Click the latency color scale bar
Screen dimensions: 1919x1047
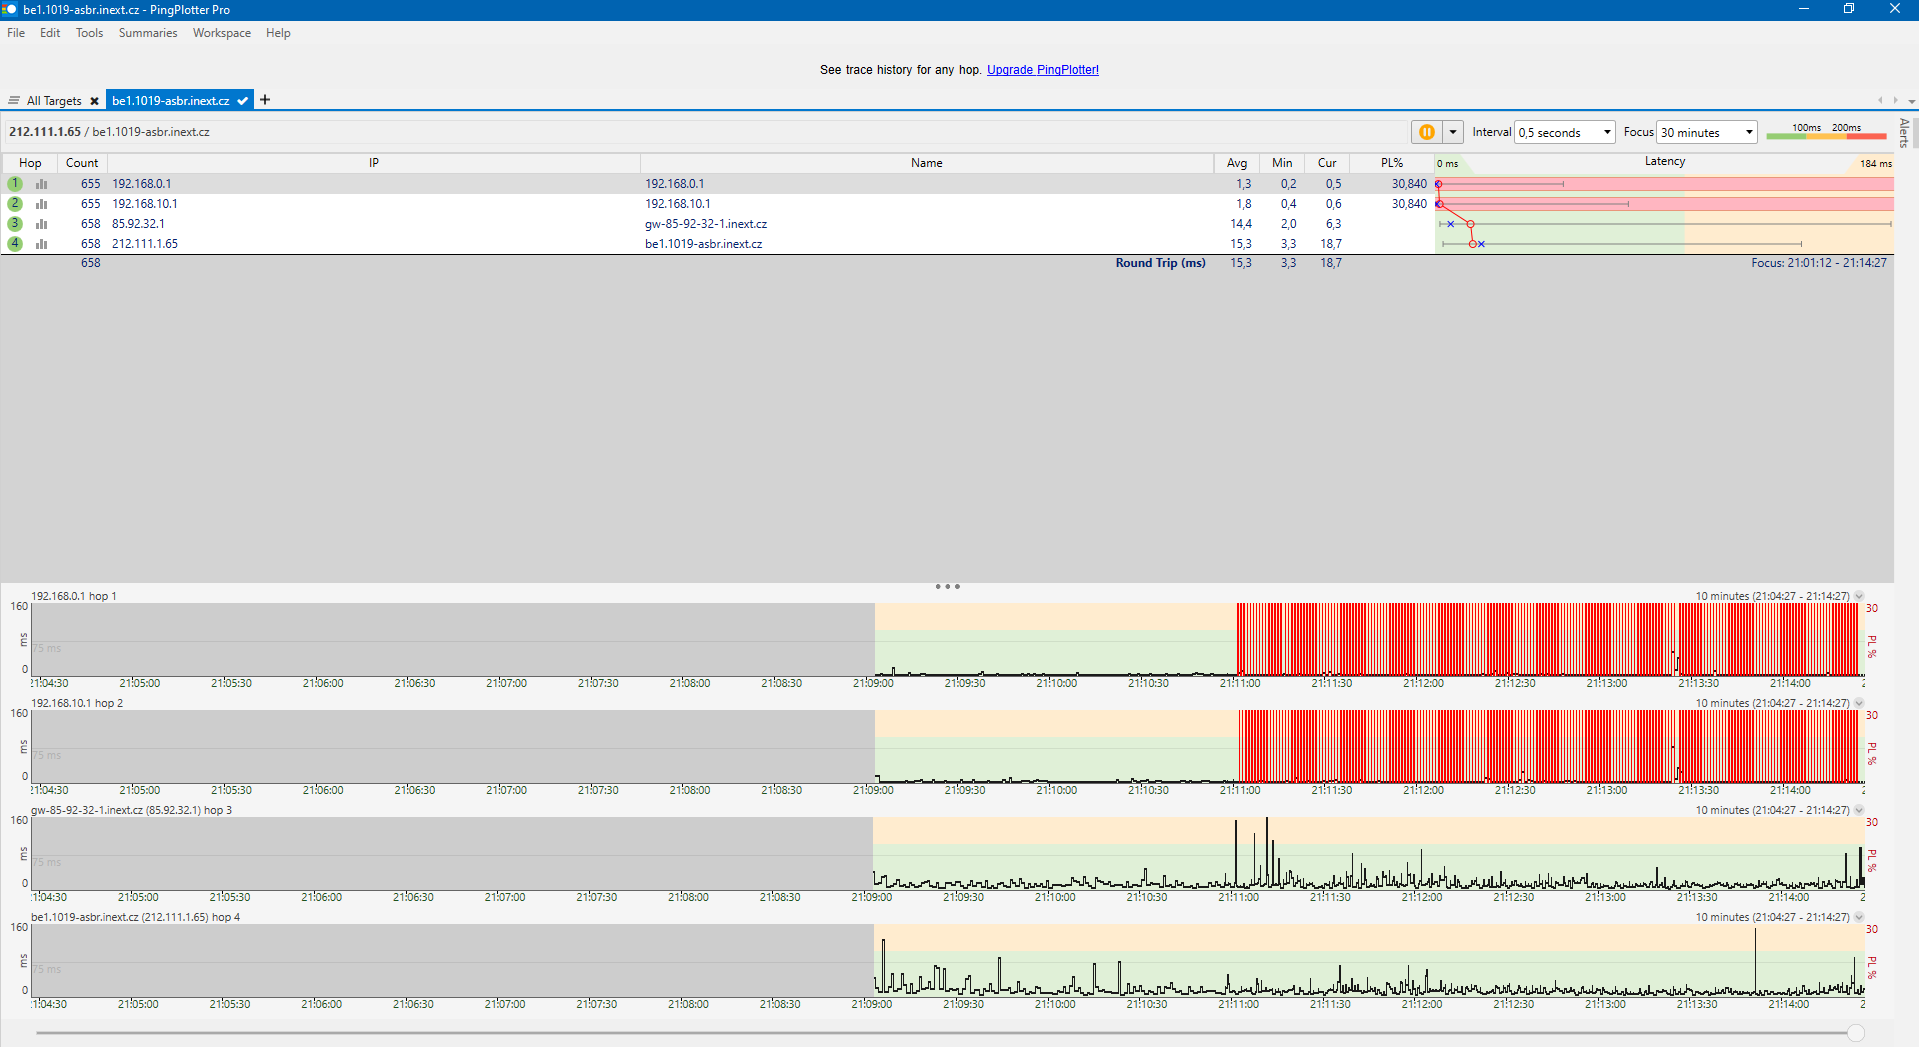click(1826, 135)
